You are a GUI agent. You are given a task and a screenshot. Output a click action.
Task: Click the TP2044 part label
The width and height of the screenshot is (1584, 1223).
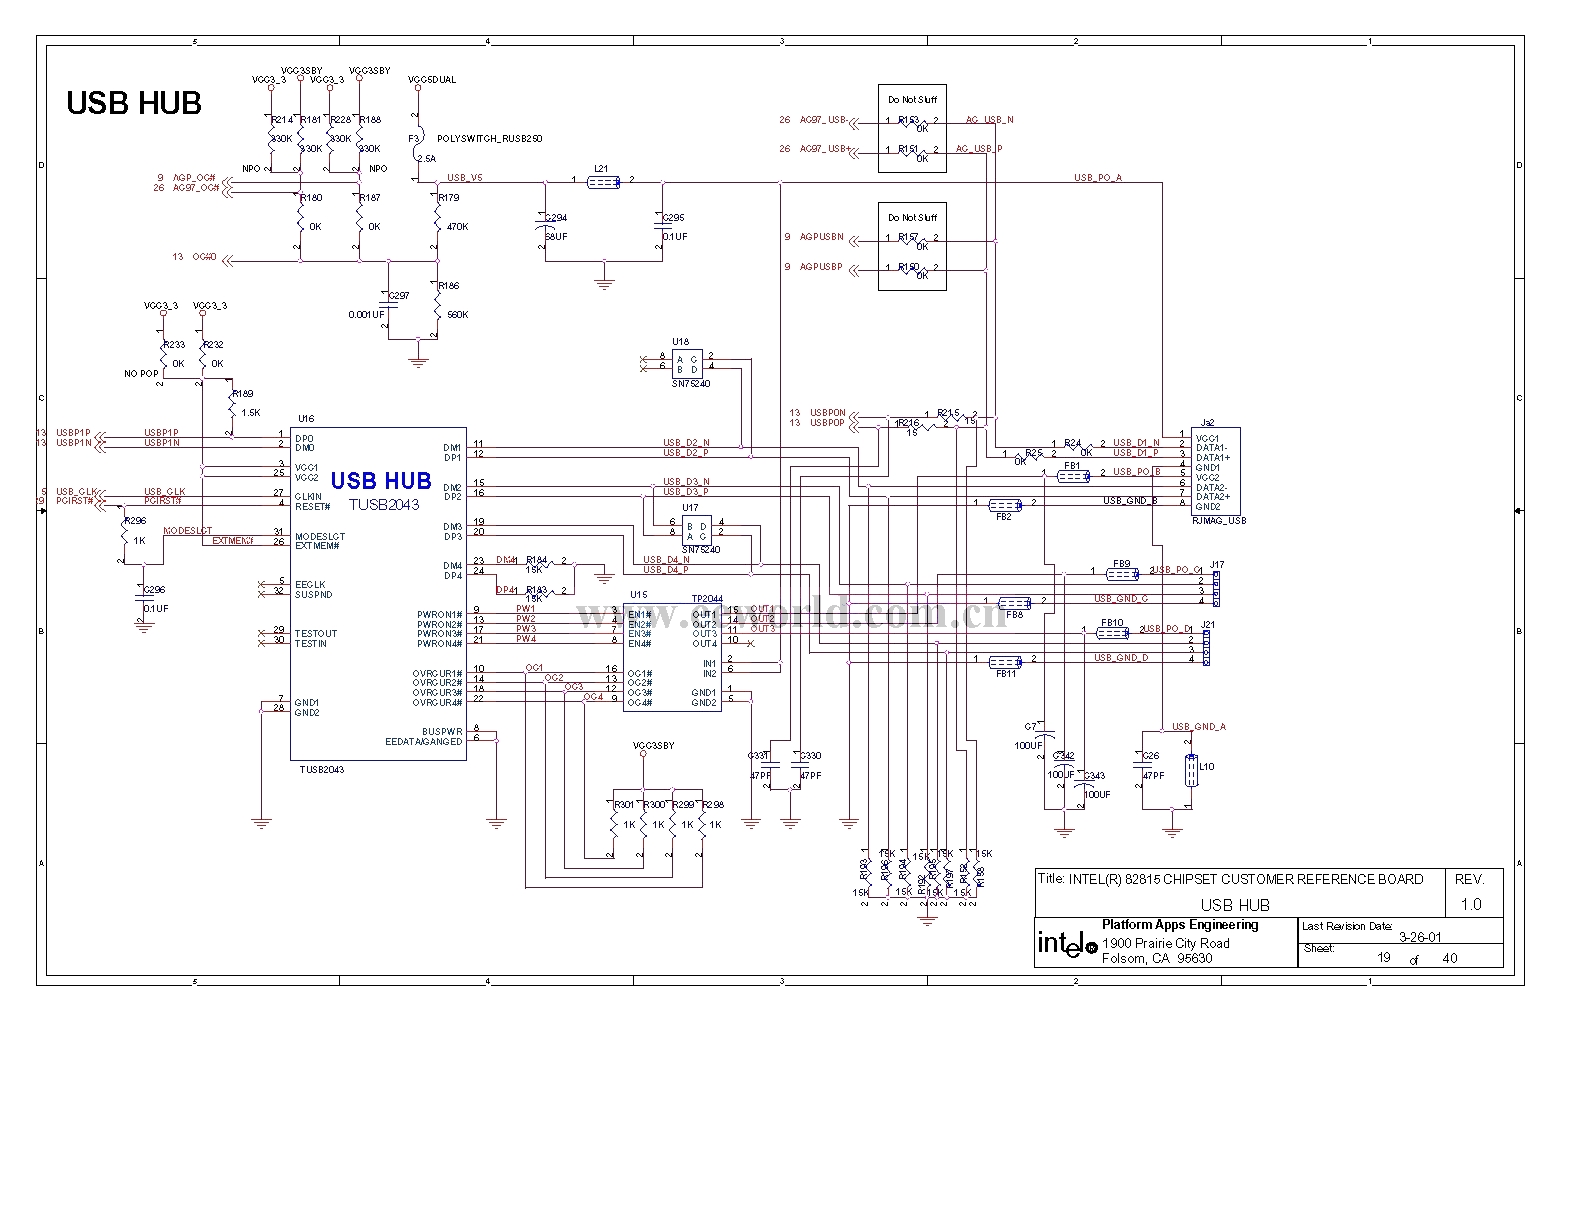(x=707, y=597)
